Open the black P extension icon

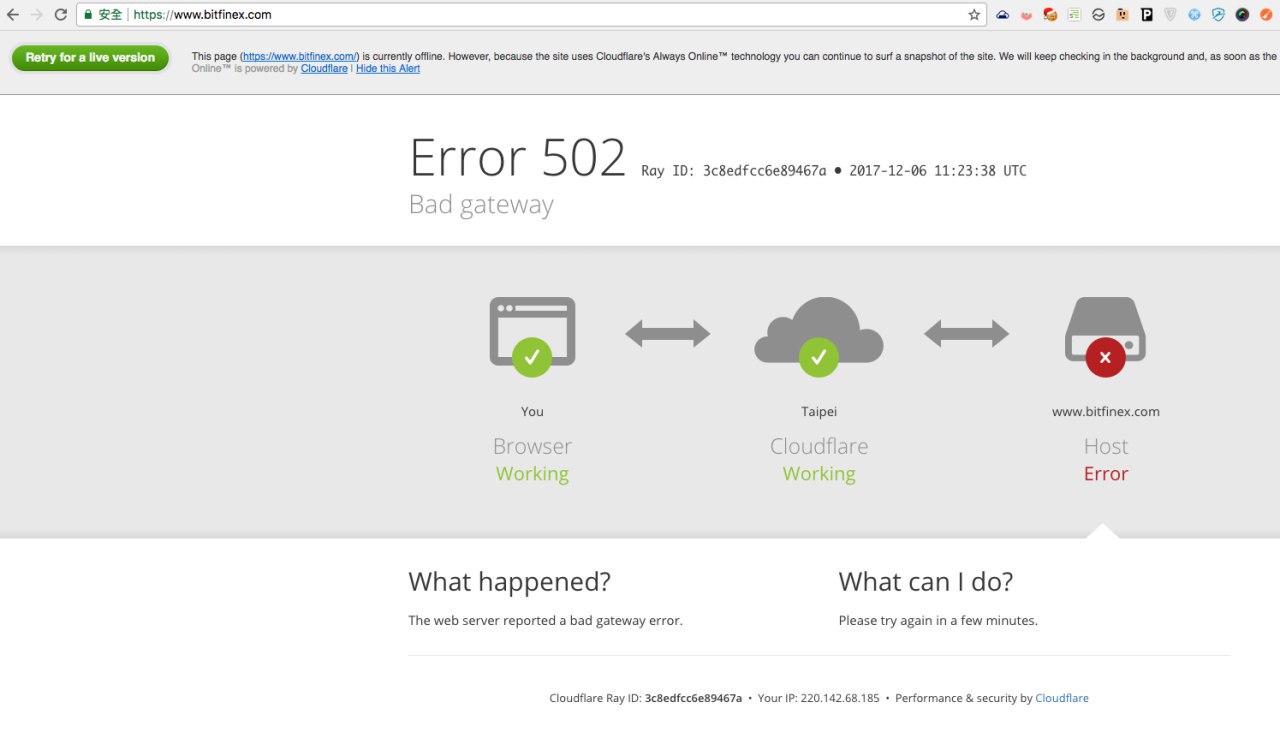(x=1146, y=15)
